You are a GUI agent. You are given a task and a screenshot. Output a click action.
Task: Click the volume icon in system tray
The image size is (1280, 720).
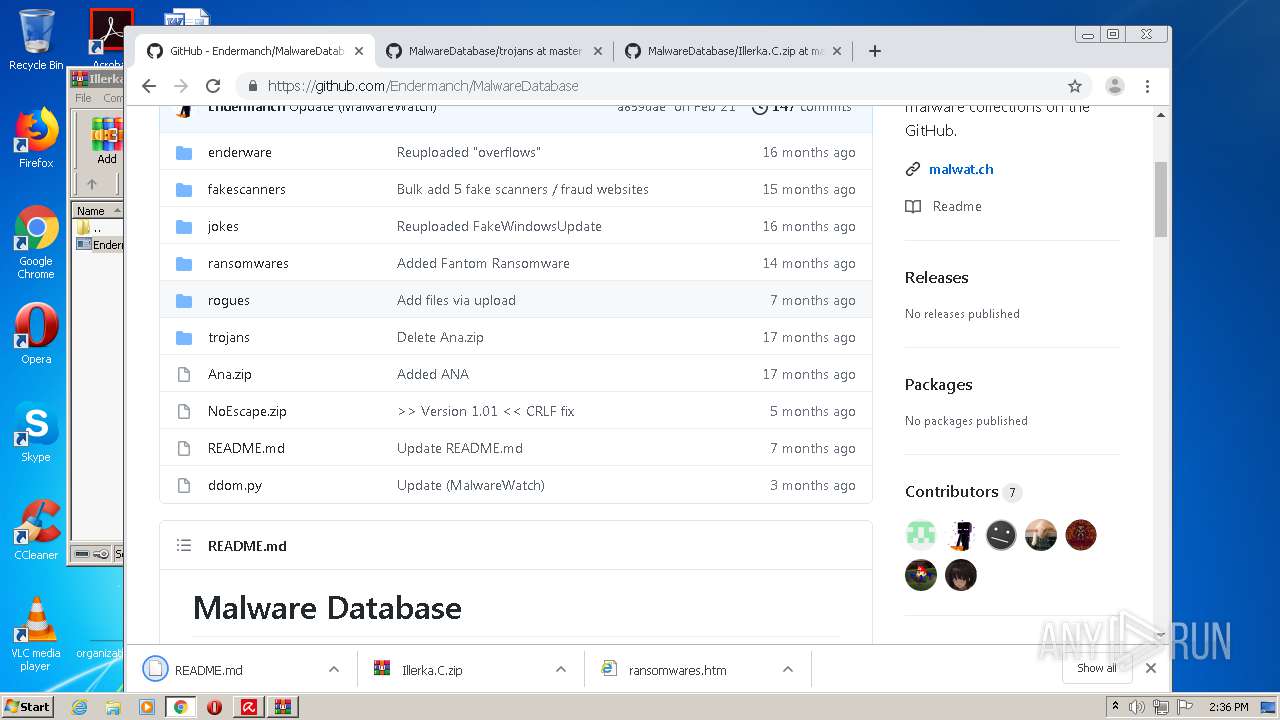tap(1136, 707)
